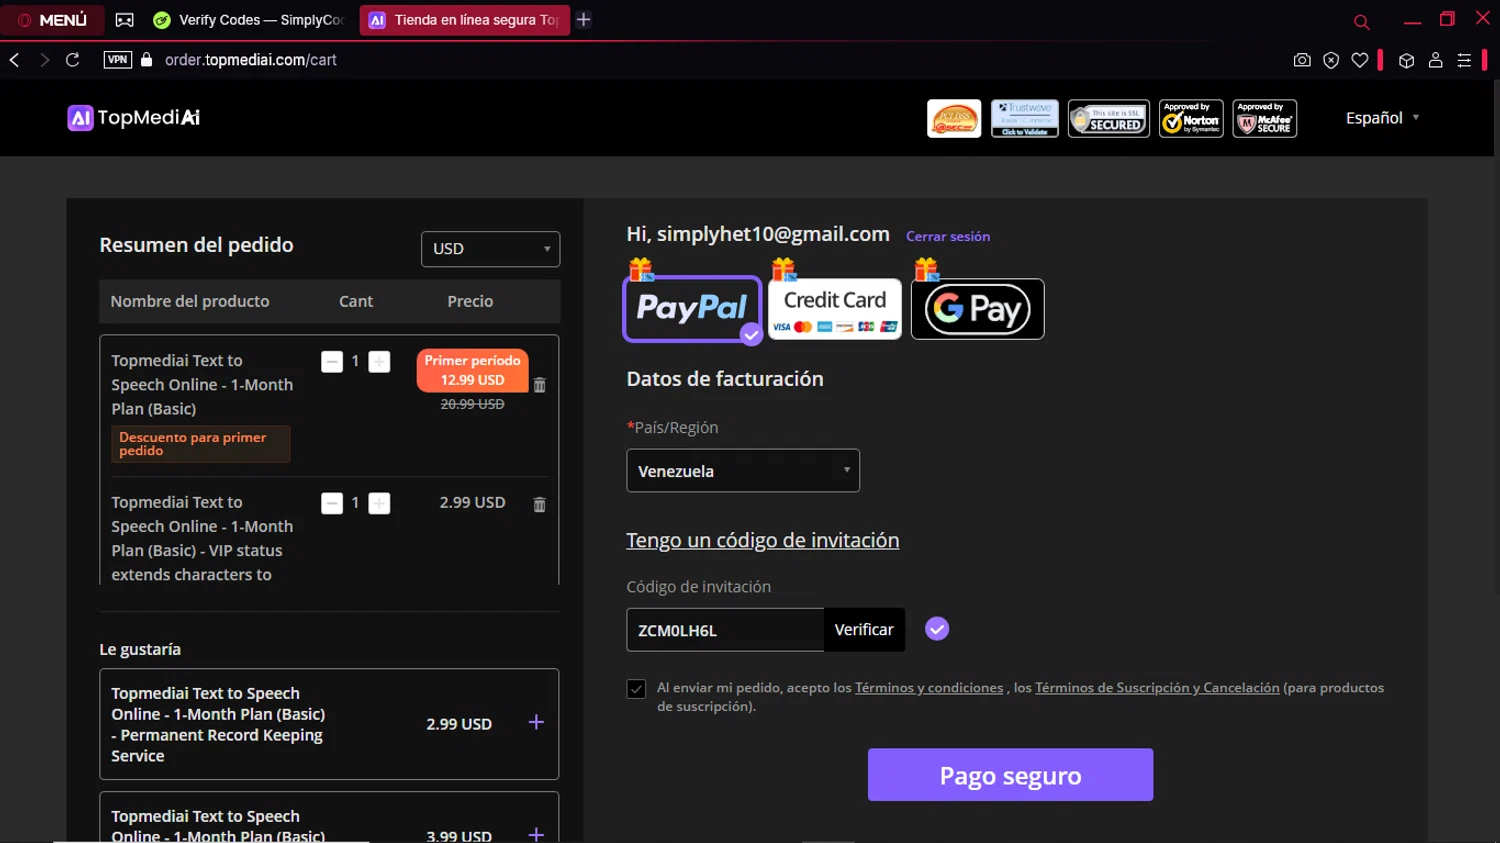Click the Nombre del producto column header
1500x843 pixels.
[190, 301]
